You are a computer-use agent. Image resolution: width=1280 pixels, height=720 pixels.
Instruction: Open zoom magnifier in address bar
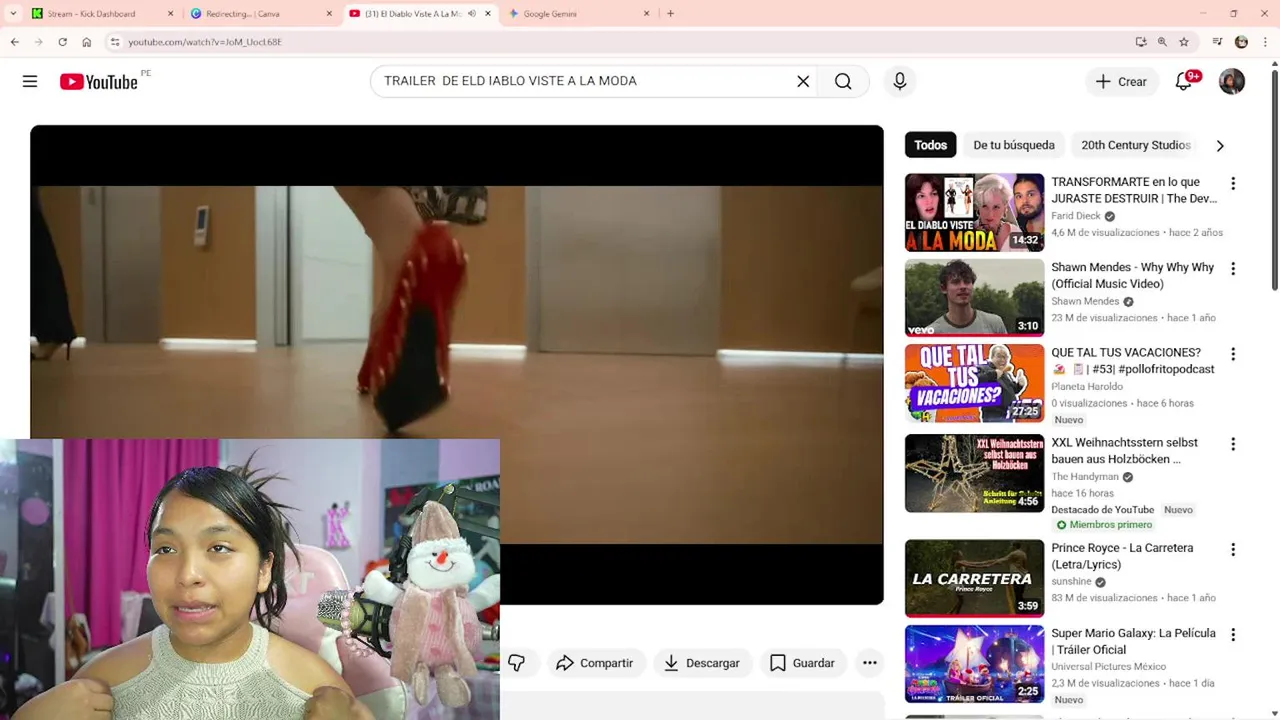1162,42
